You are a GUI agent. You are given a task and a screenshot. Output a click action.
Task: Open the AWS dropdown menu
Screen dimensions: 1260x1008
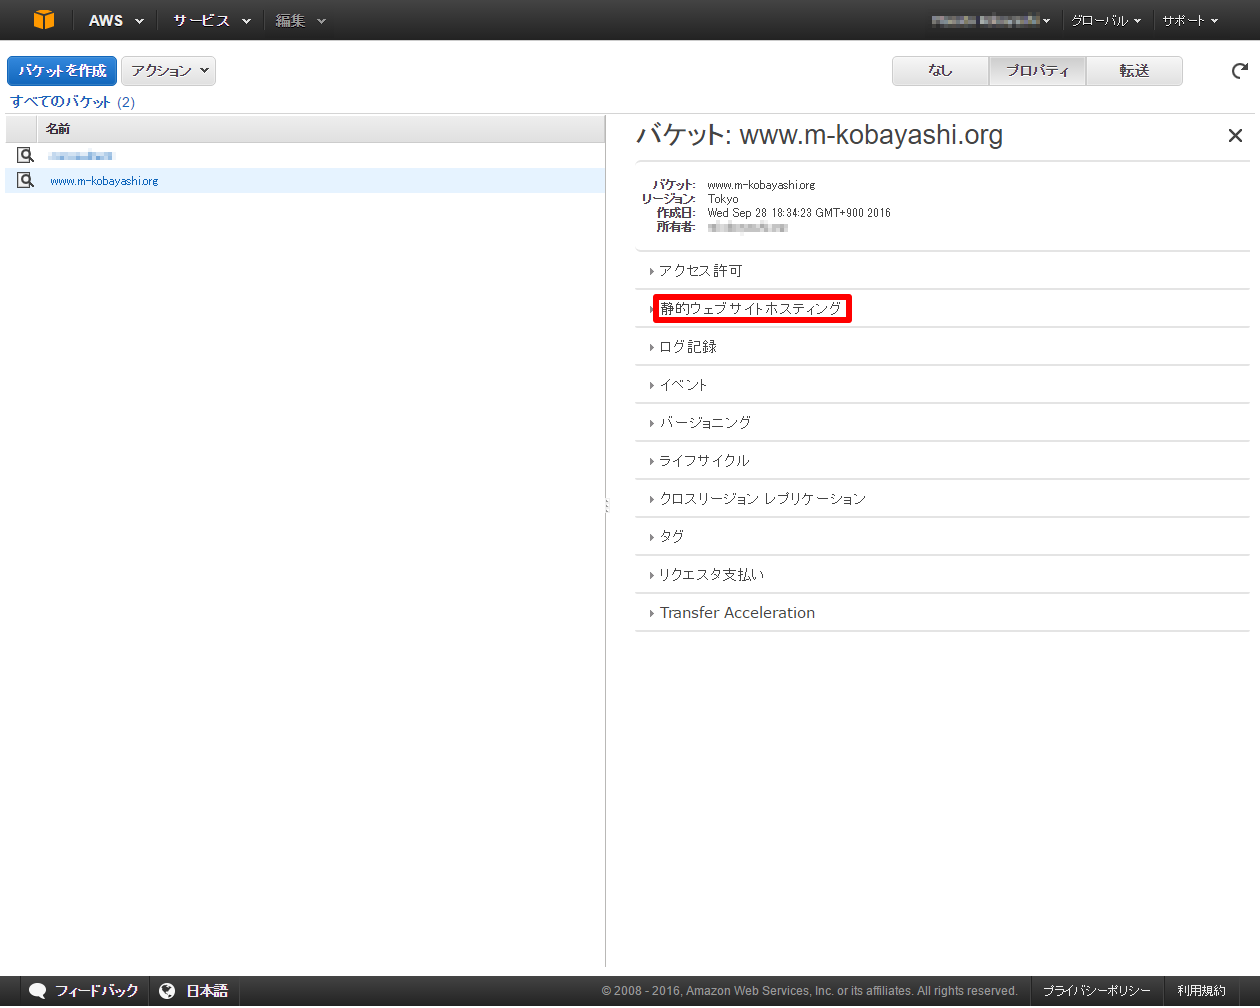tap(116, 20)
